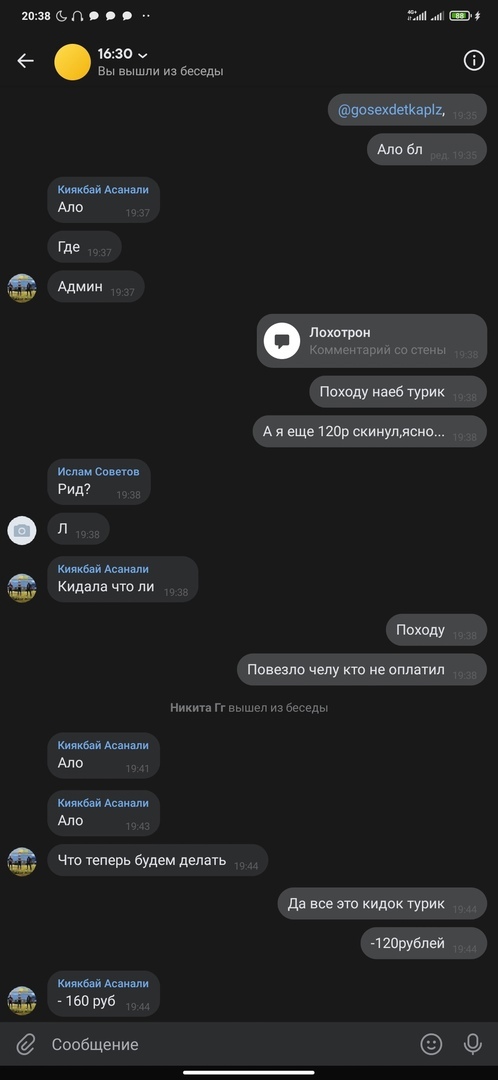The height and width of the screenshot is (1080, 498).
Task: Tap avatar next to '- 160 руб' message
Action: pyautogui.click(x=22, y=1000)
